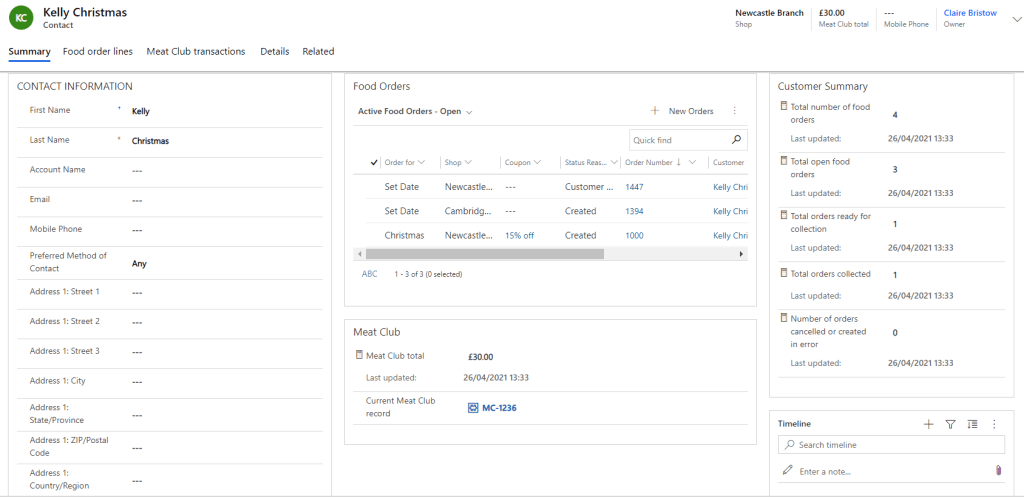Click the plus icon in Timeline
The height and width of the screenshot is (497, 1024).
coord(928,424)
